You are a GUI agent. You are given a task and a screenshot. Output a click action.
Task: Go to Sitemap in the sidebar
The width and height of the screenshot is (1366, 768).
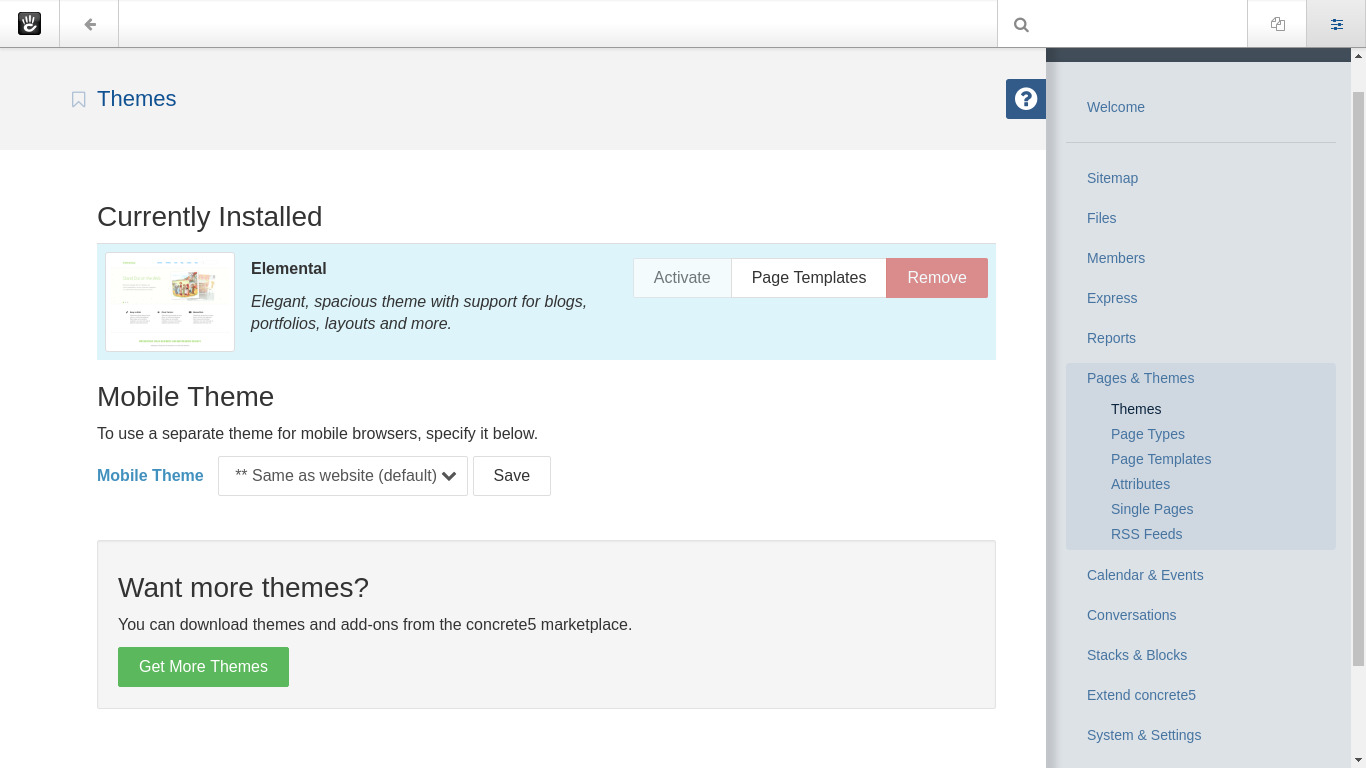tap(1112, 178)
